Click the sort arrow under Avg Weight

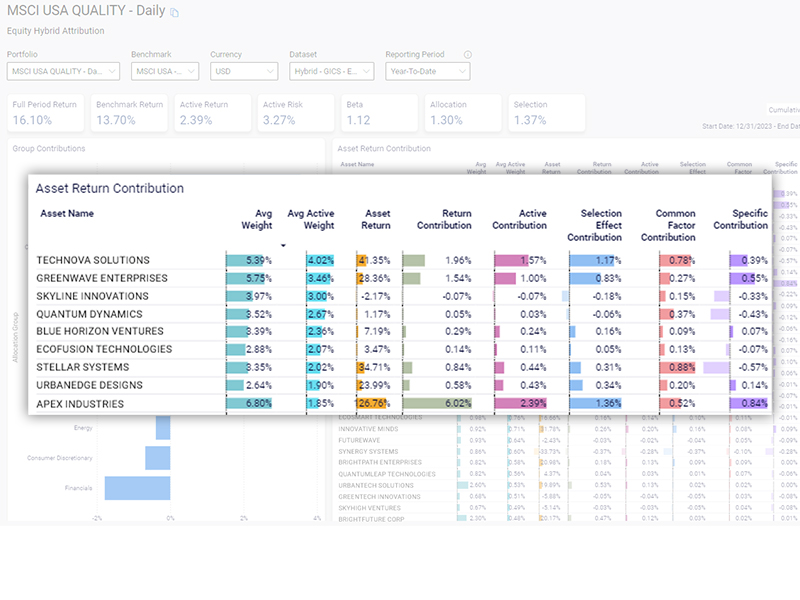coord(283,245)
